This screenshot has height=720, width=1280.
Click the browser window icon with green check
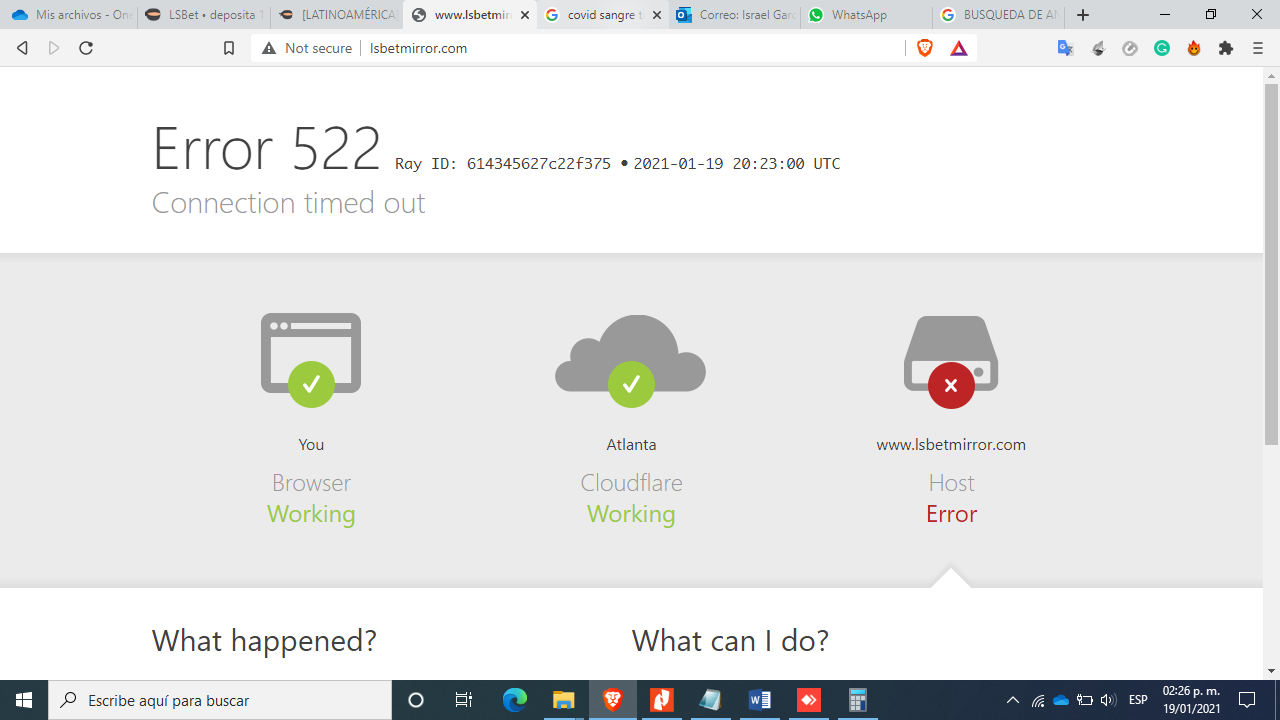pos(311,360)
